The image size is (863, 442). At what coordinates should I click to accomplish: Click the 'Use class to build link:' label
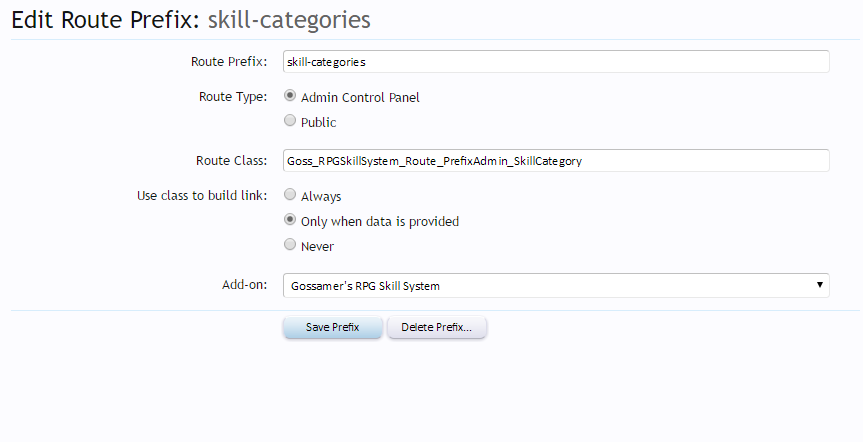[x=201, y=196]
